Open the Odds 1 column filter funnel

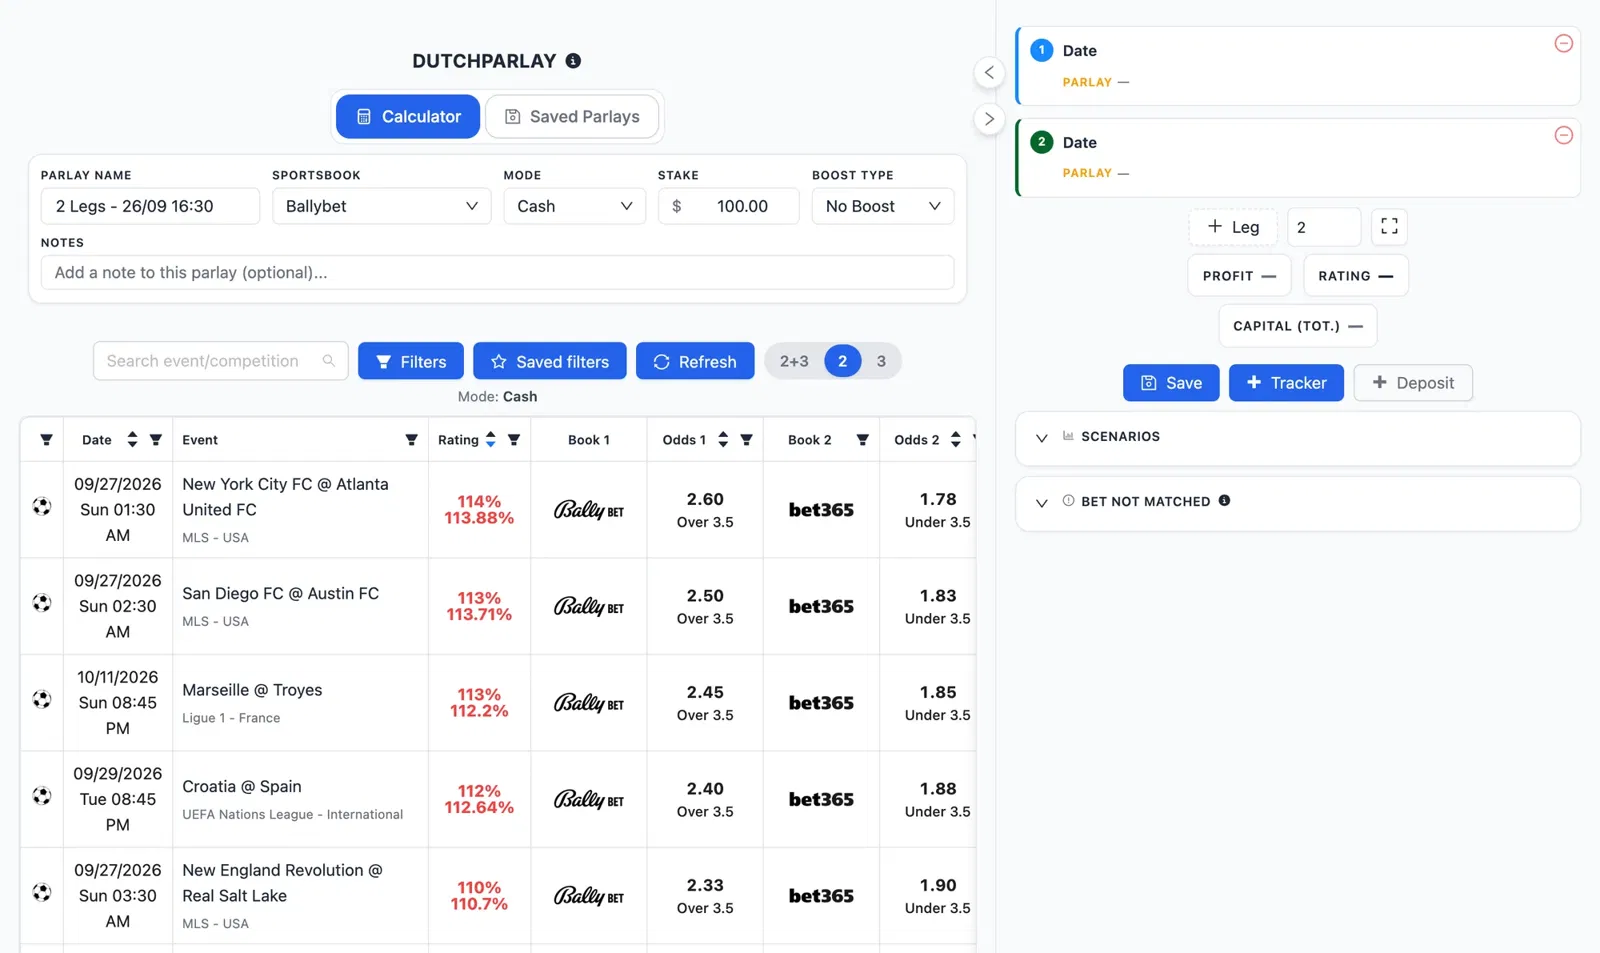pyautogui.click(x=746, y=440)
